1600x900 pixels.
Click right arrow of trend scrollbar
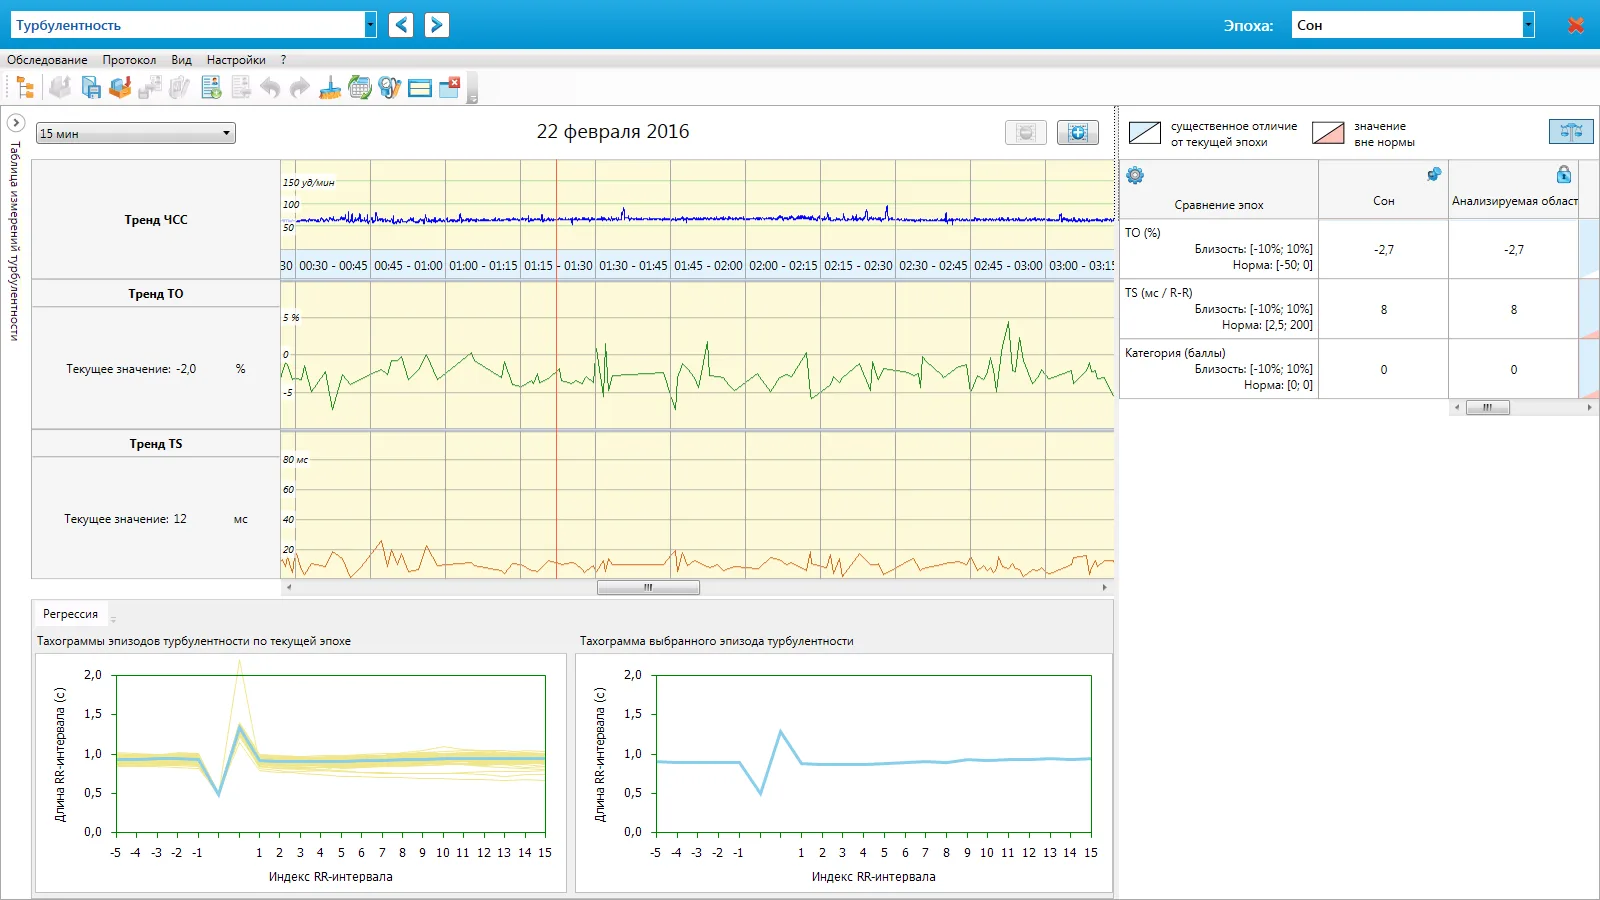click(1105, 588)
